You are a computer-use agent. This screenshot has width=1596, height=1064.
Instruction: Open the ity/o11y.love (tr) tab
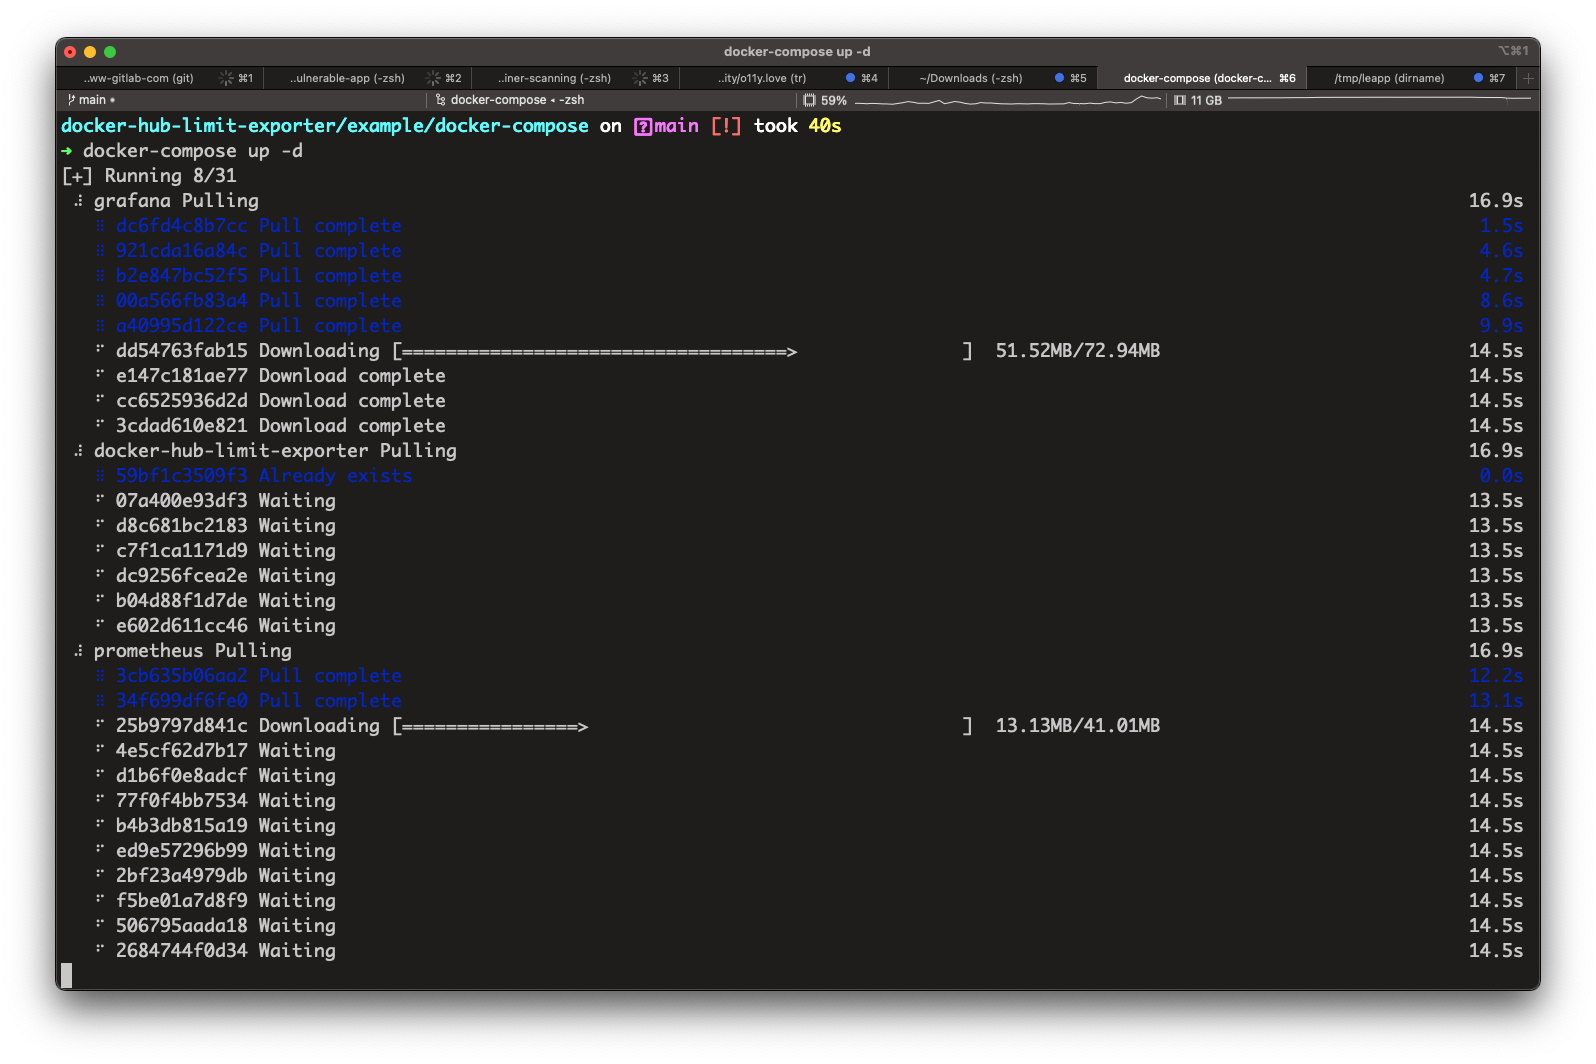click(x=761, y=78)
